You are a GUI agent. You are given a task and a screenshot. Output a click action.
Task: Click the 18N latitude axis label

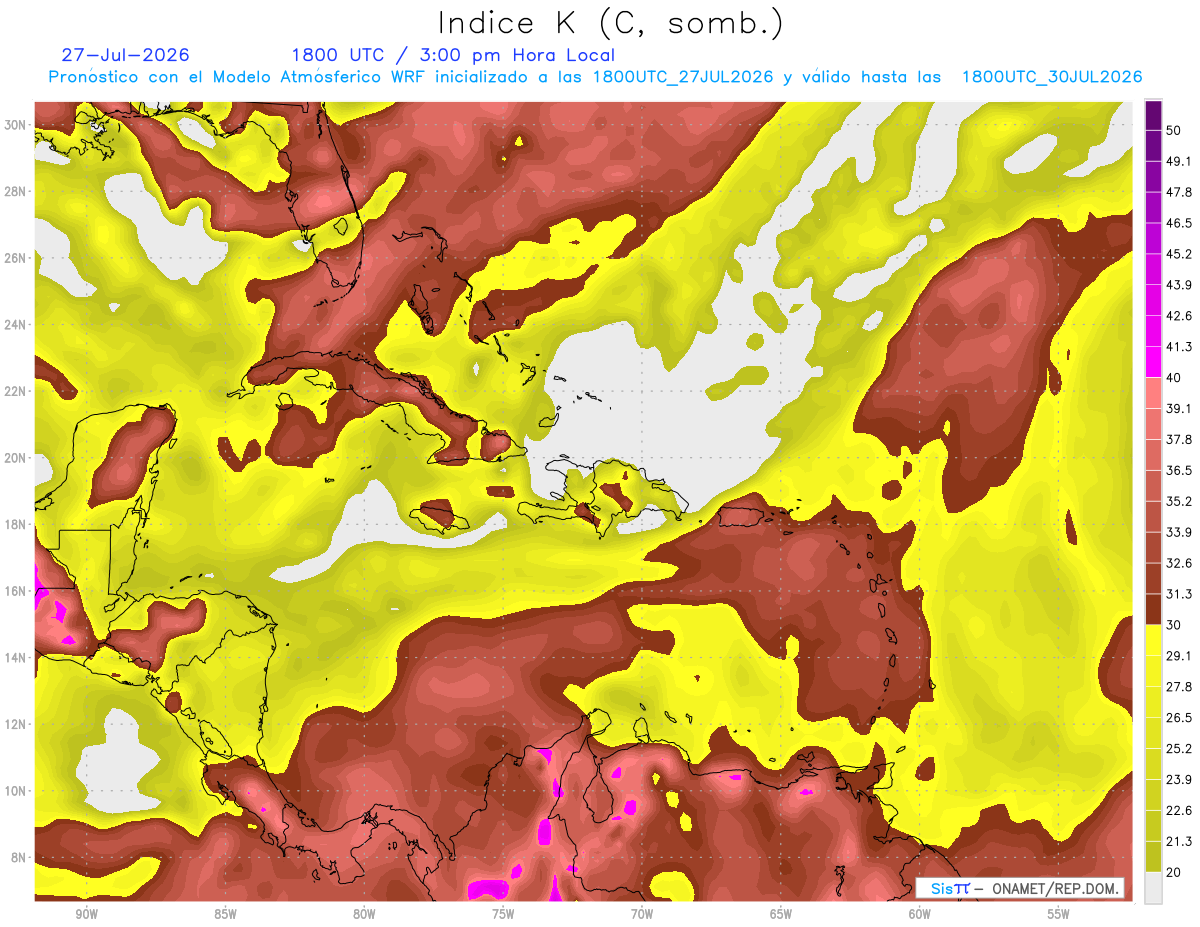pos(16,524)
